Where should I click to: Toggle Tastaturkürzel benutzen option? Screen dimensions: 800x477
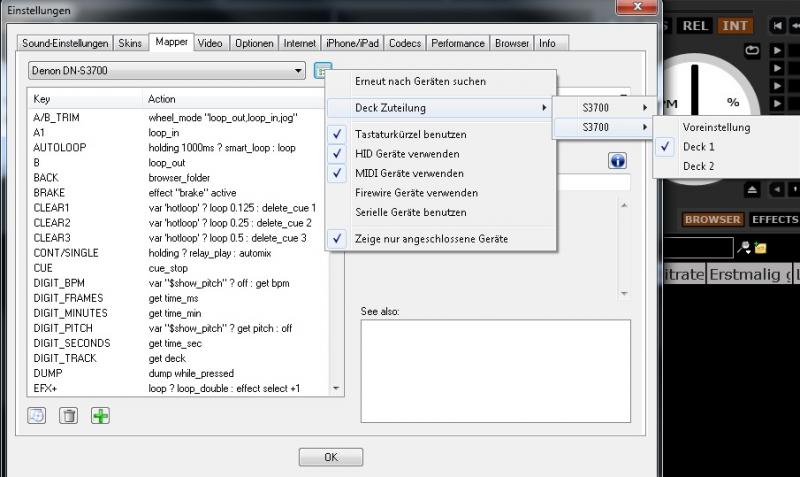410,134
